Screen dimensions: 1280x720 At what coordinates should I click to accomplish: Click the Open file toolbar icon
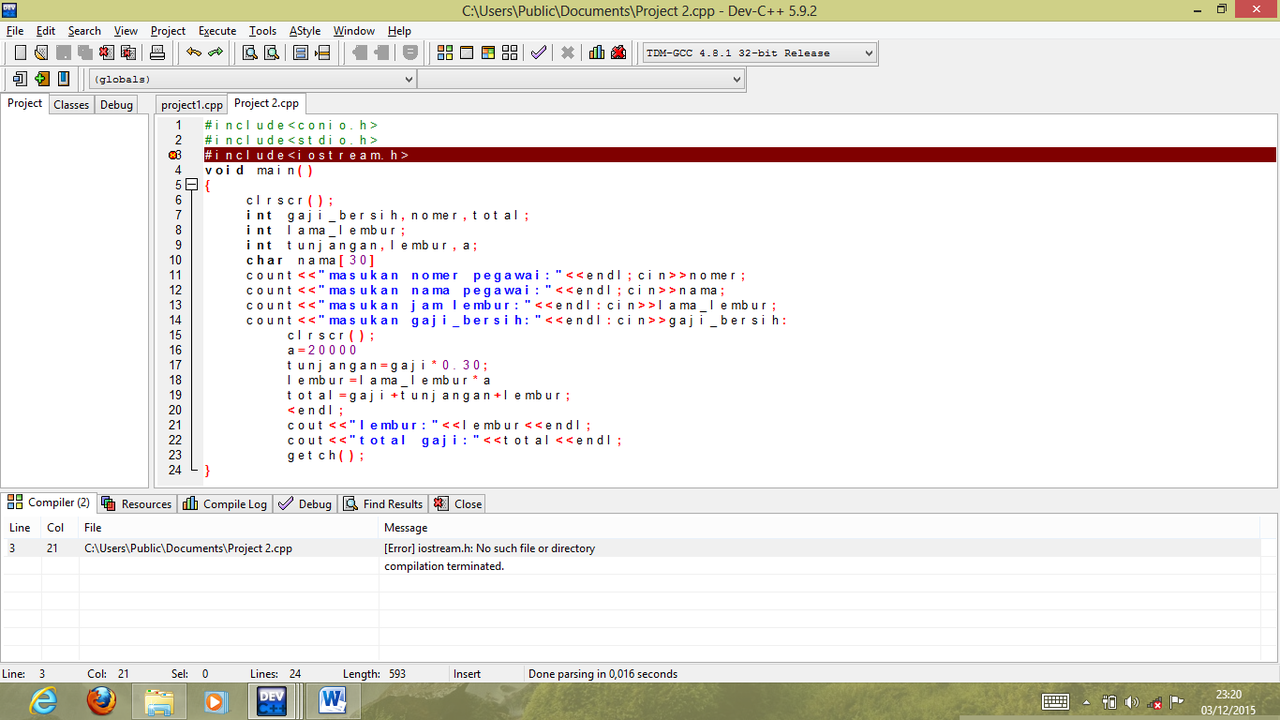tap(41, 53)
